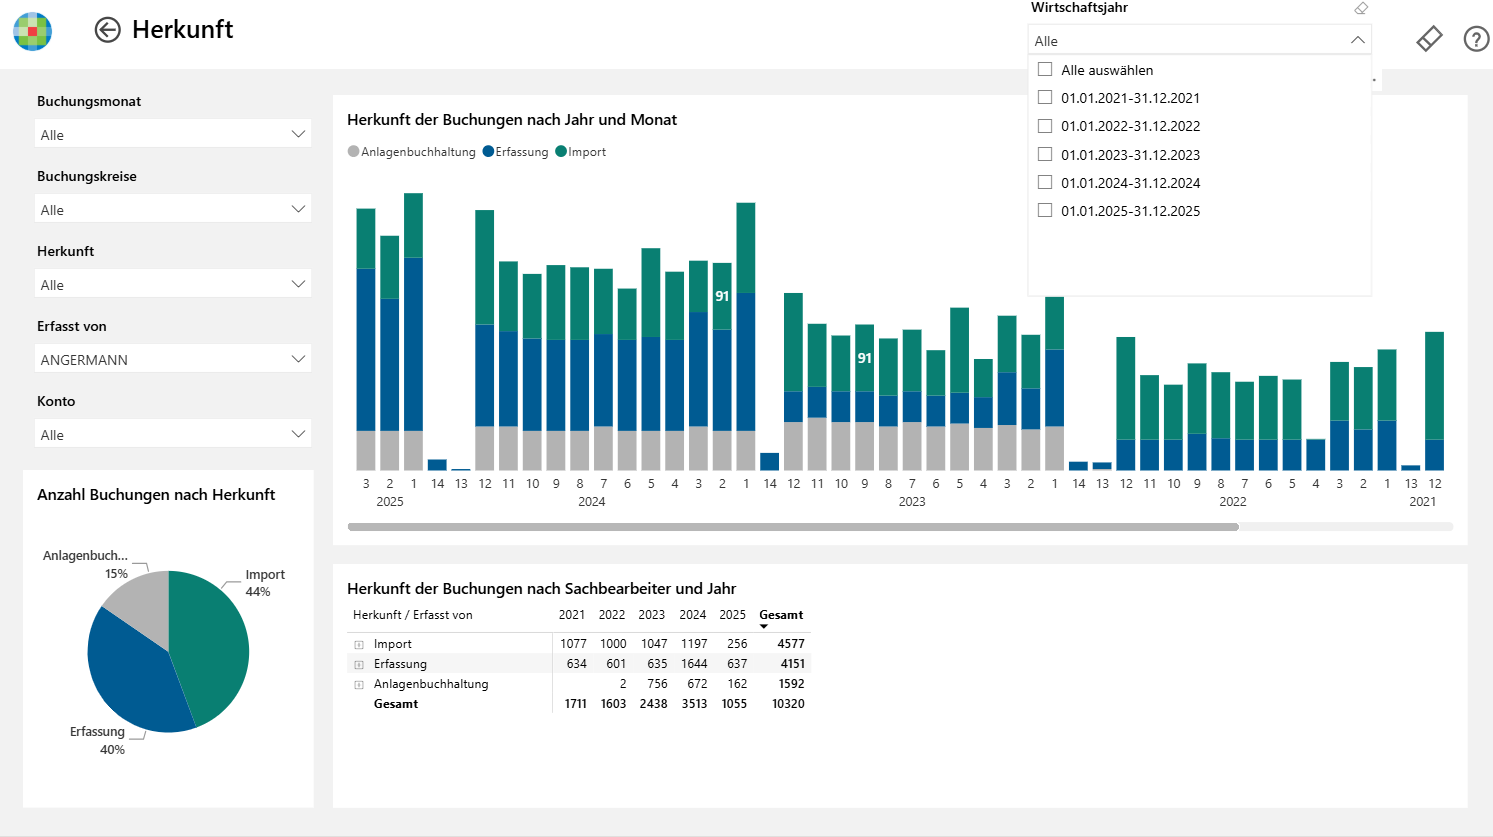Click the back arrow next to Herkunft
The height and width of the screenshot is (837, 1493).
[x=107, y=30]
